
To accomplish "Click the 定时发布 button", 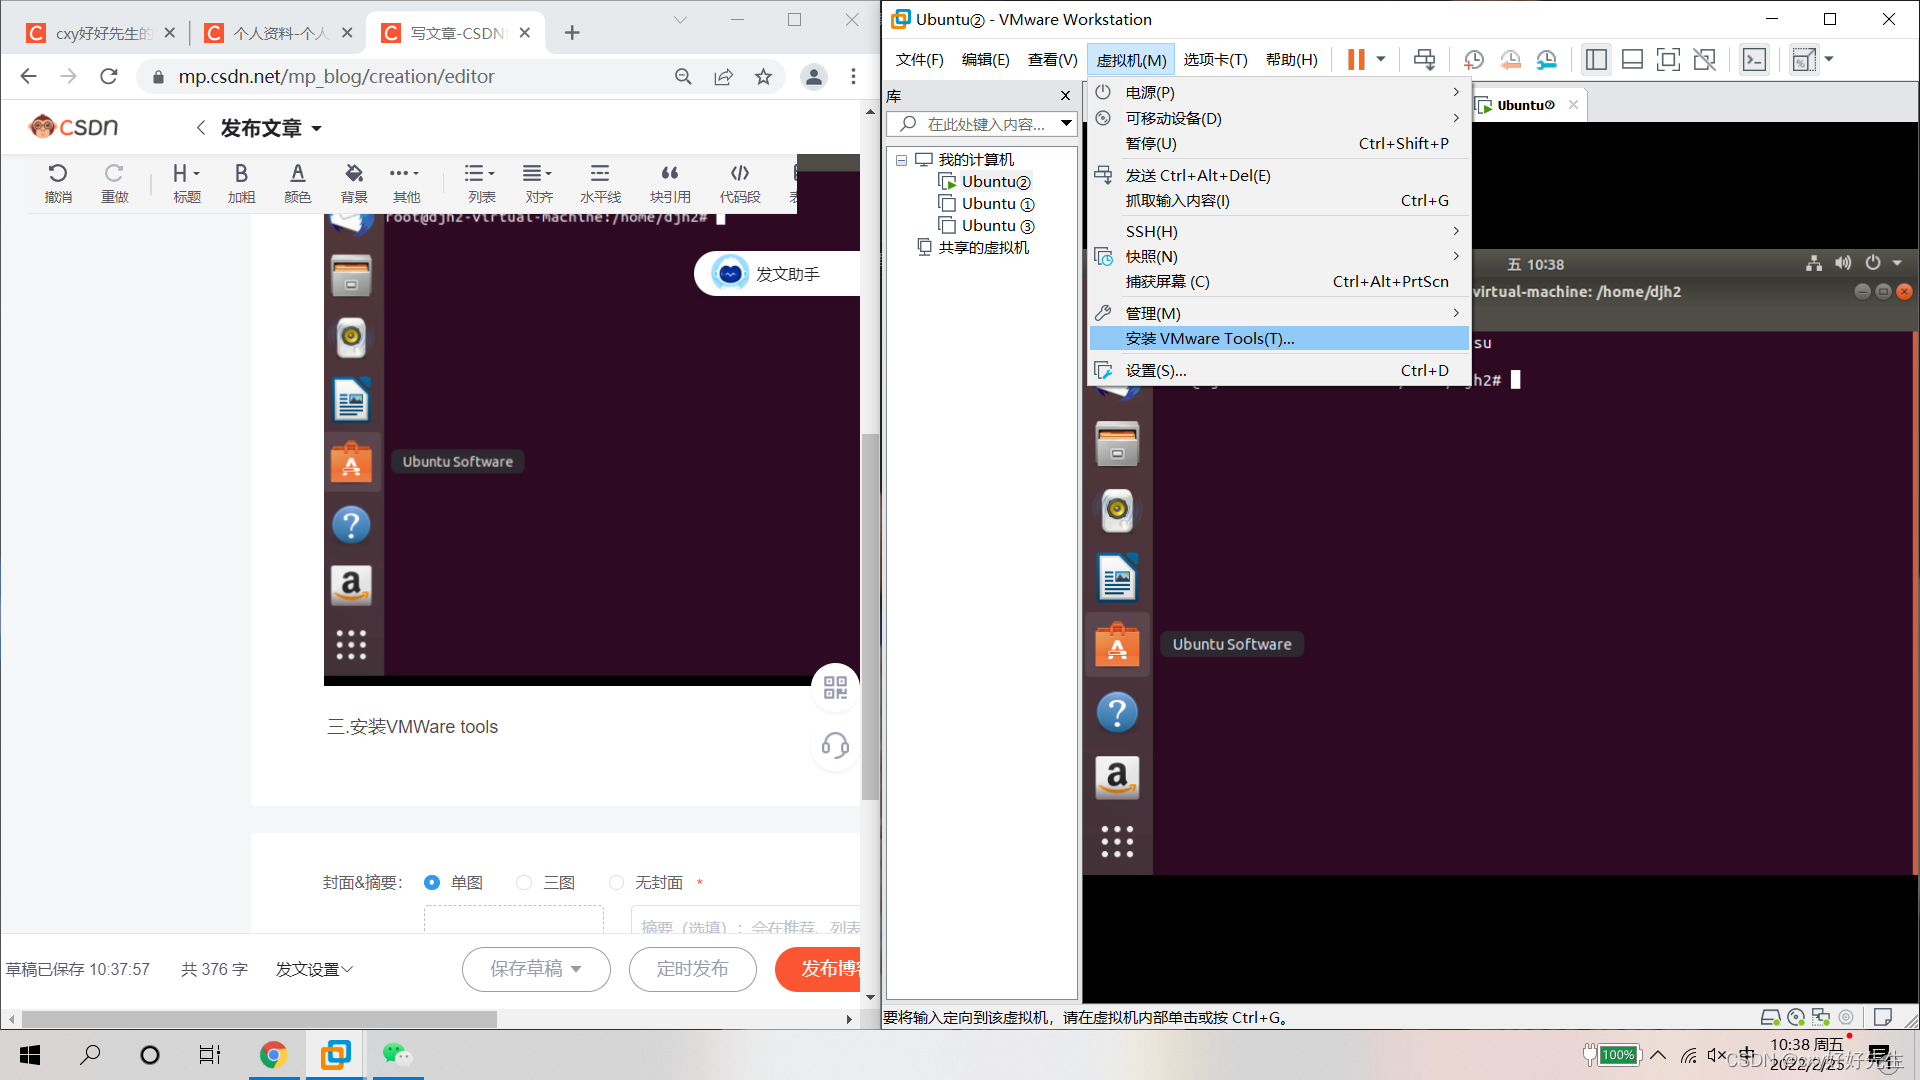I will (692, 969).
